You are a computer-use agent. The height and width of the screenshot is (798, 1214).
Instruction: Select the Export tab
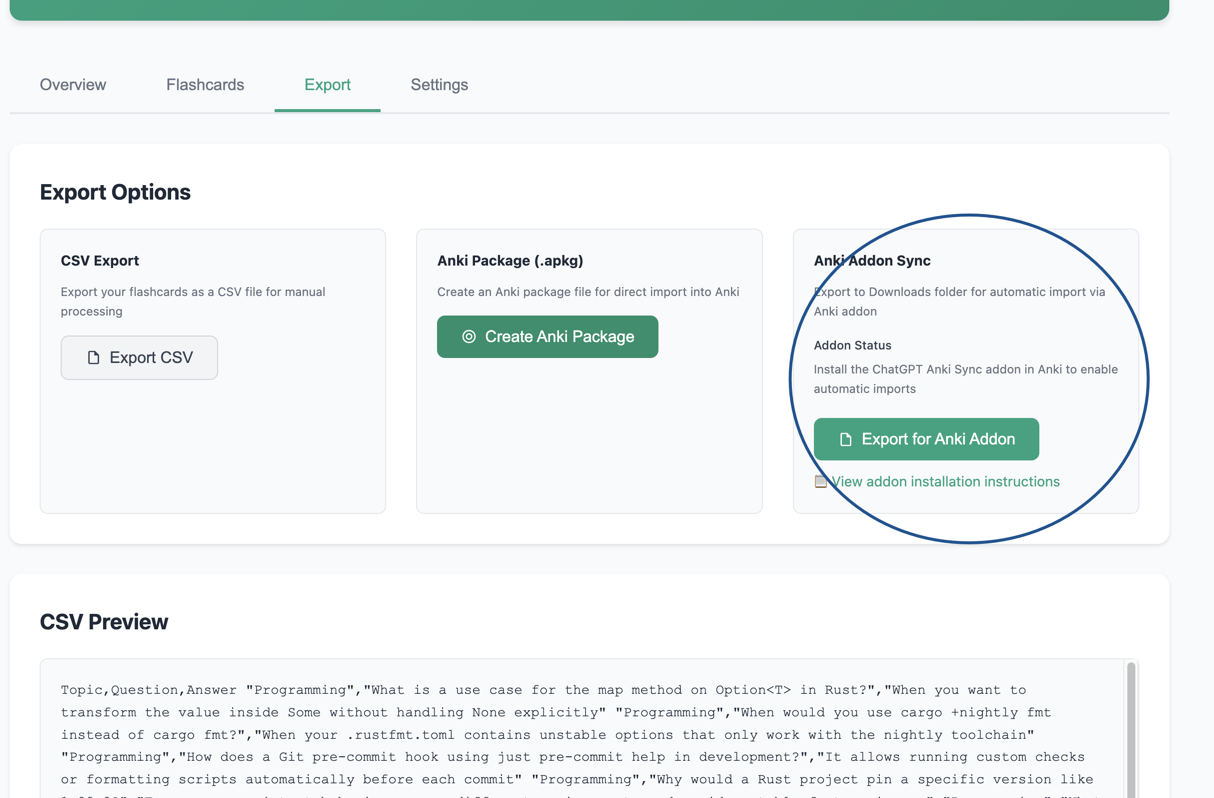point(327,85)
